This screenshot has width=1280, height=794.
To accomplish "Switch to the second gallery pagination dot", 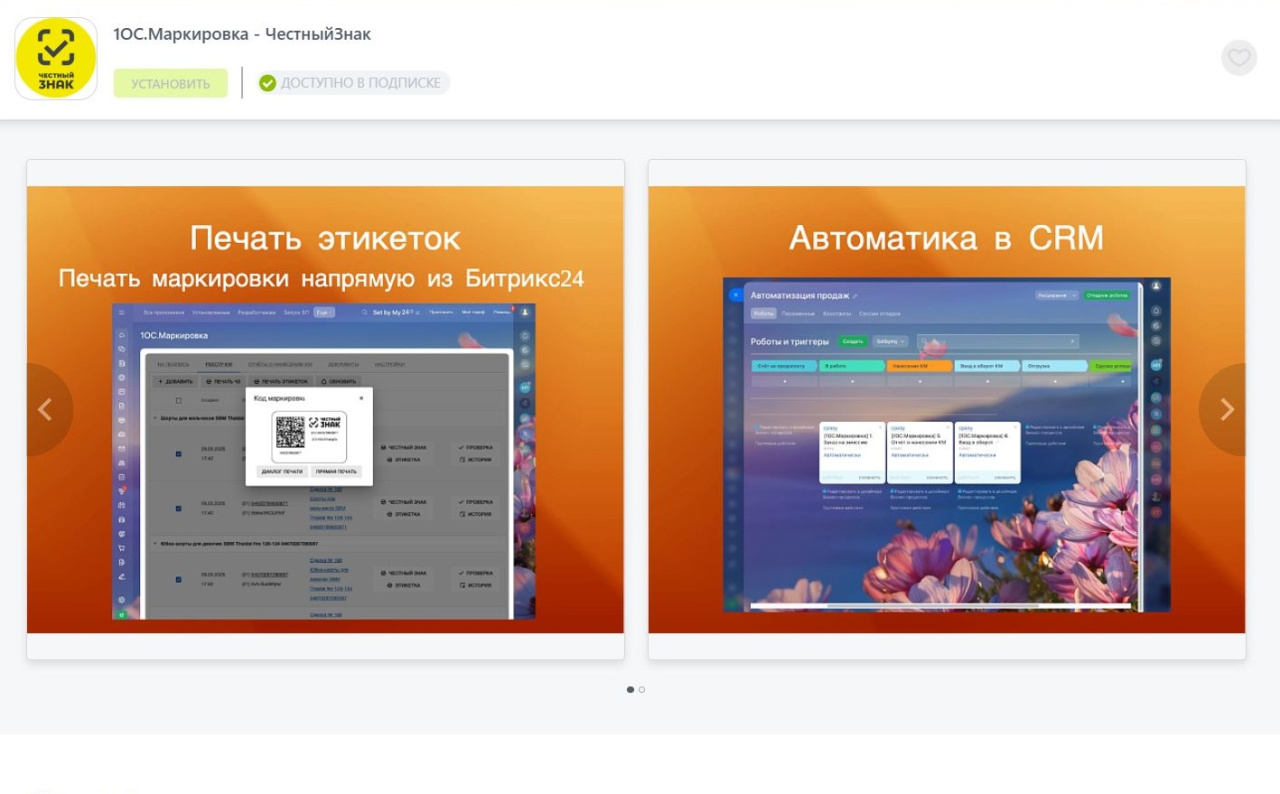I will click(642, 690).
